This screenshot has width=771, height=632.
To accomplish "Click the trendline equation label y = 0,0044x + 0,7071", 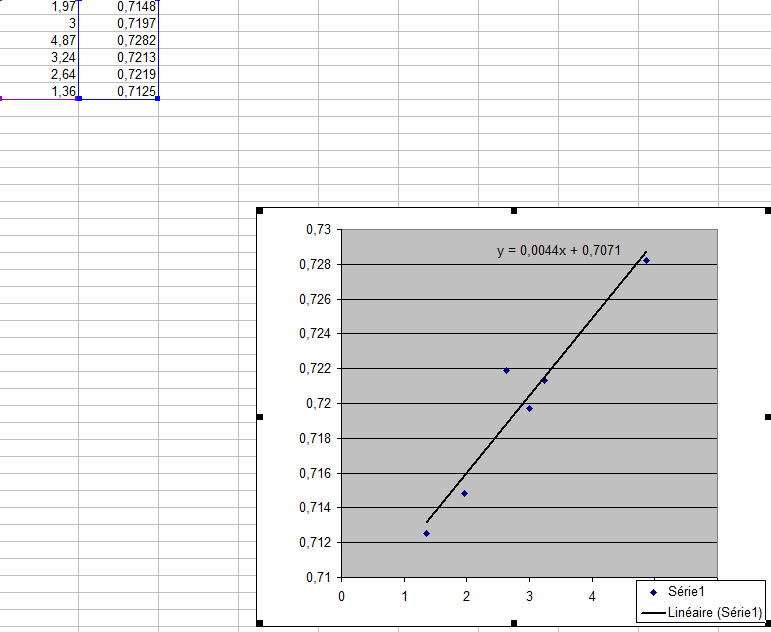I will pyautogui.click(x=559, y=250).
